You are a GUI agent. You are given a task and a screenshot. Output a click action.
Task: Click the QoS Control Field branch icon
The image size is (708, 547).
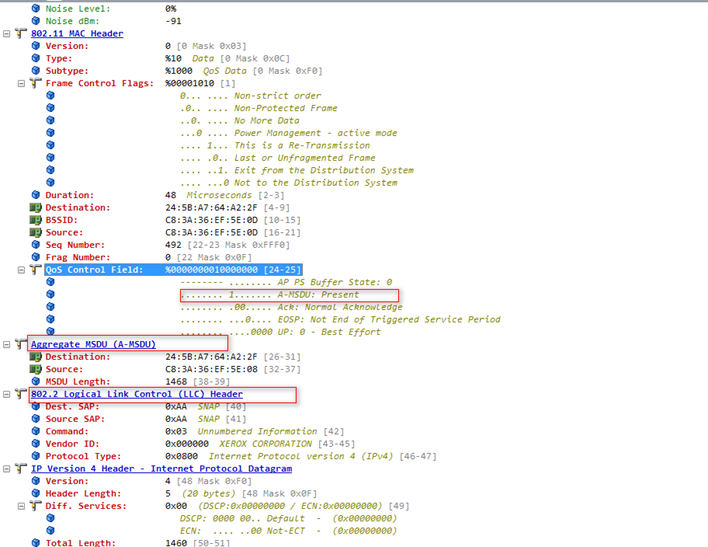click(x=36, y=270)
